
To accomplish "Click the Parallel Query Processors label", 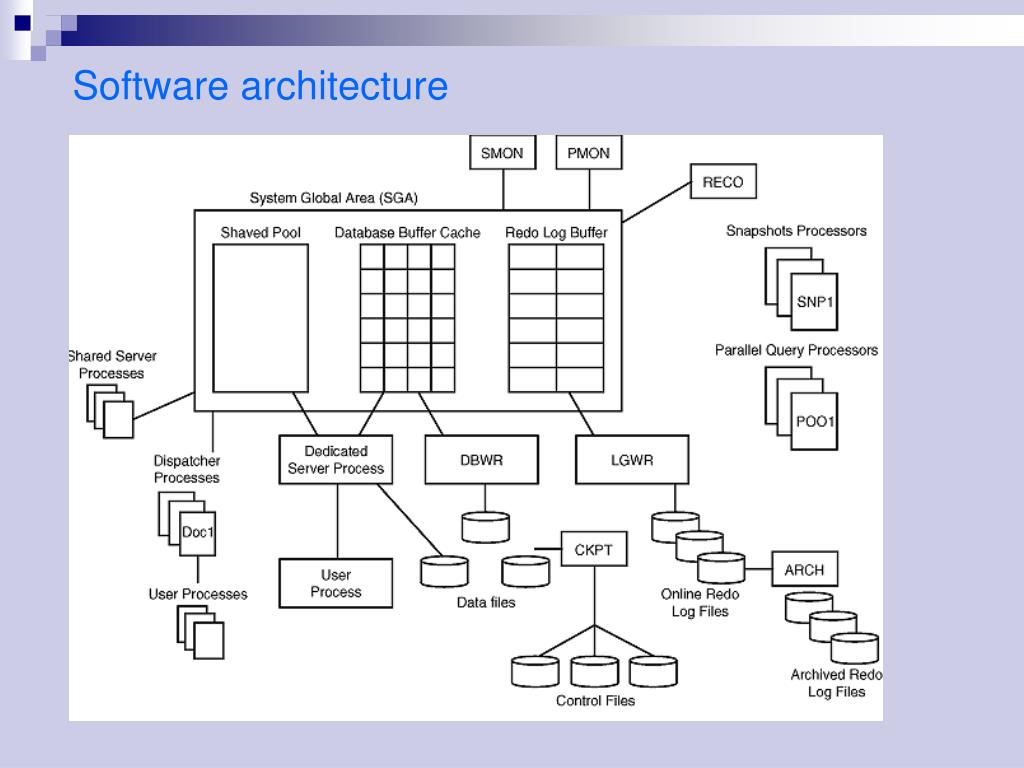I will click(796, 350).
